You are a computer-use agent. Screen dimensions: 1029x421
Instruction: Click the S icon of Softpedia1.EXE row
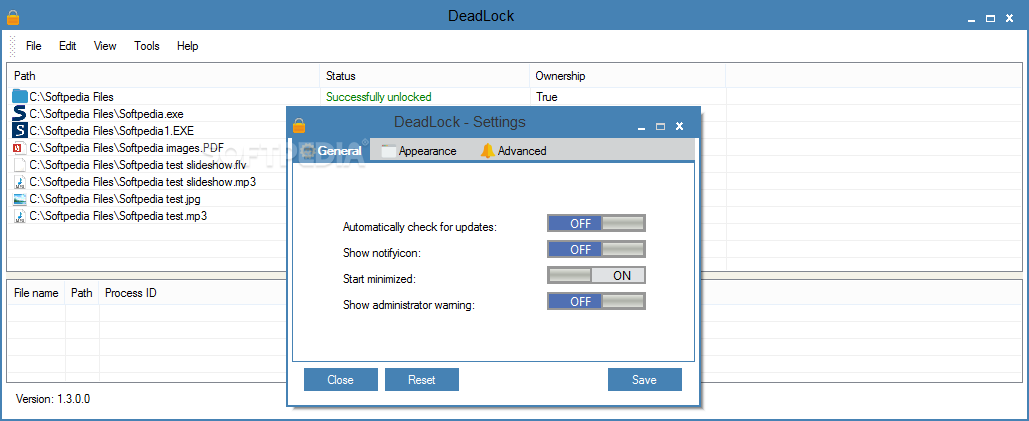coord(20,130)
